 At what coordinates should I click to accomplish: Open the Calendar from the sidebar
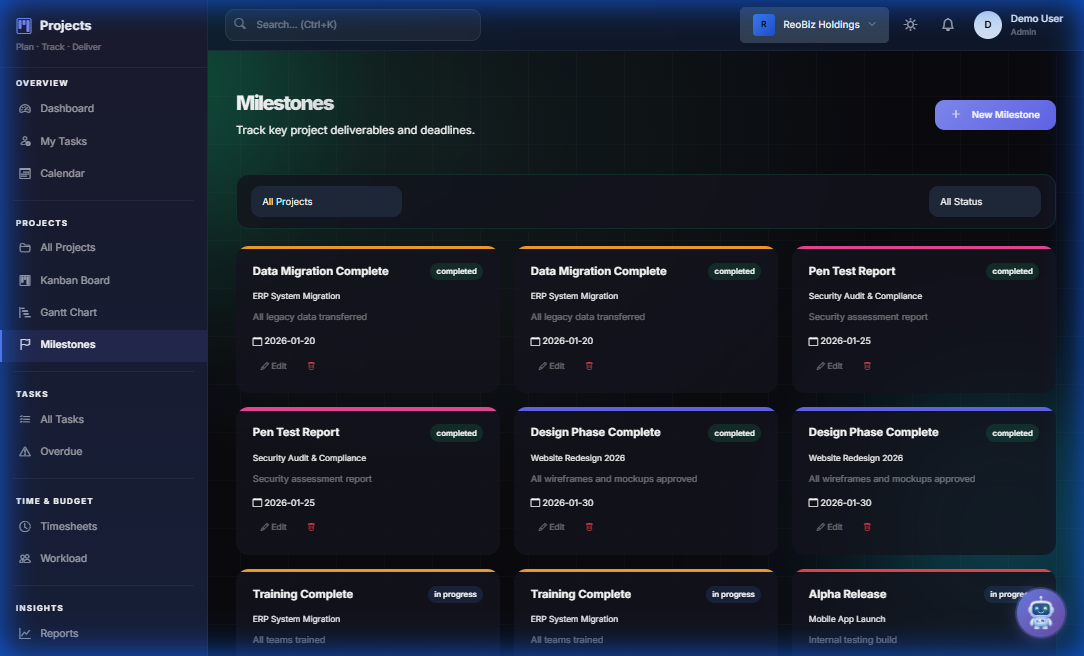coord(63,173)
